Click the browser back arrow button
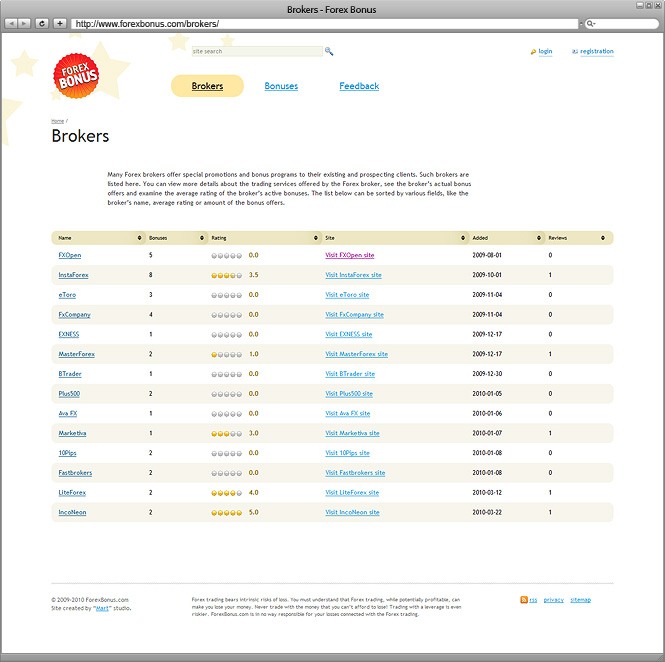Image resolution: width=665 pixels, height=662 pixels. pyautogui.click(x=11, y=23)
